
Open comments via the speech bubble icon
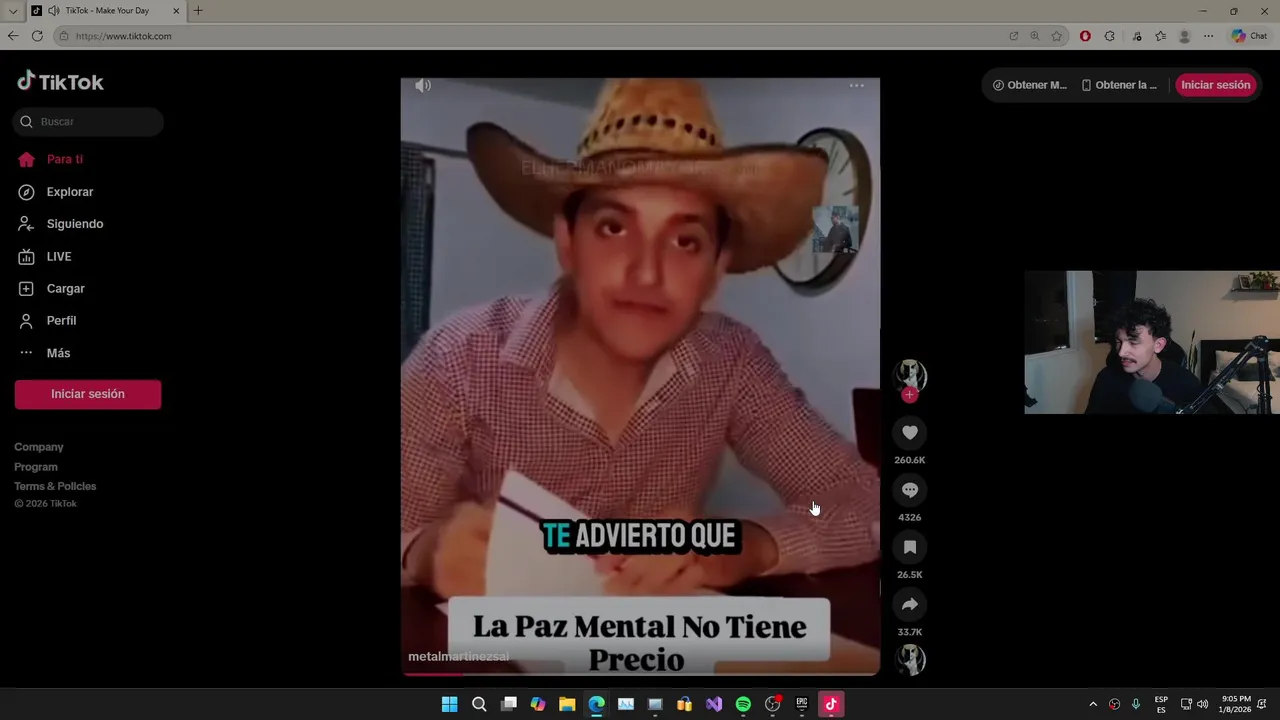pyautogui.click(x=910, y=490)
